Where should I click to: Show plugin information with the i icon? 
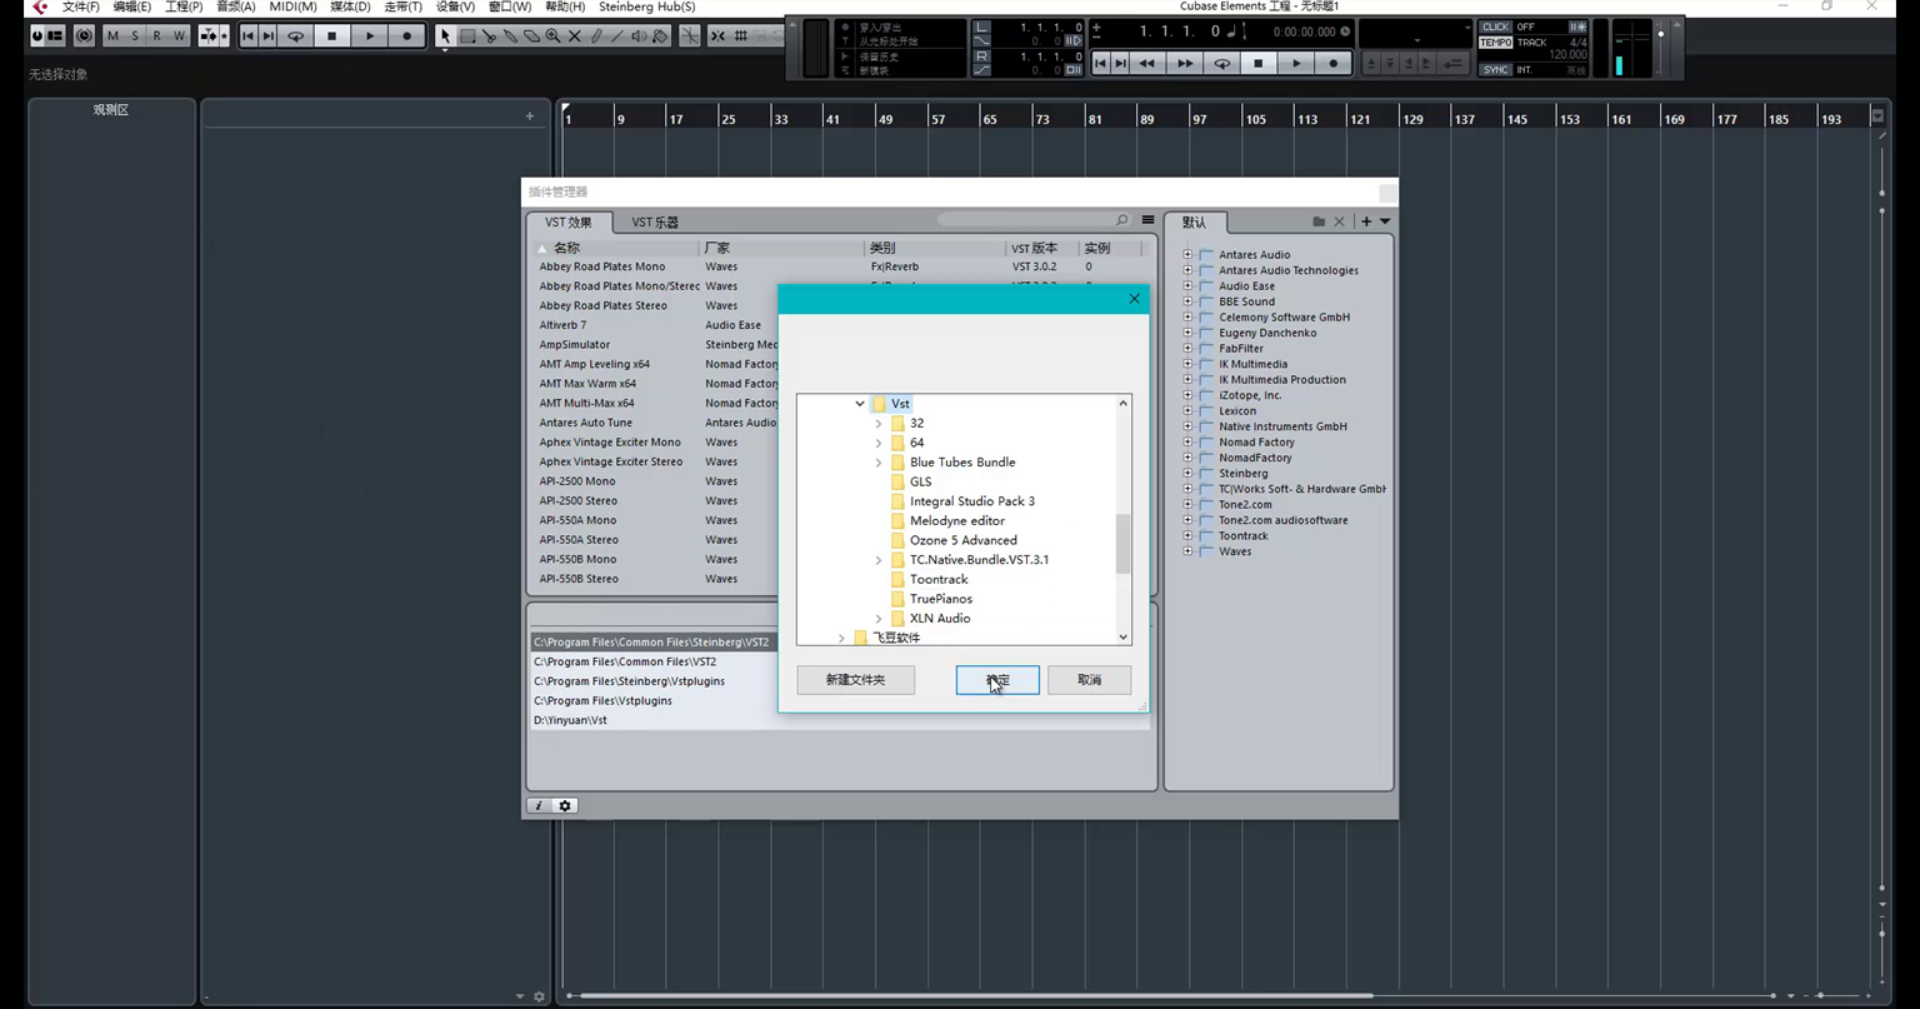pos(539,806)
